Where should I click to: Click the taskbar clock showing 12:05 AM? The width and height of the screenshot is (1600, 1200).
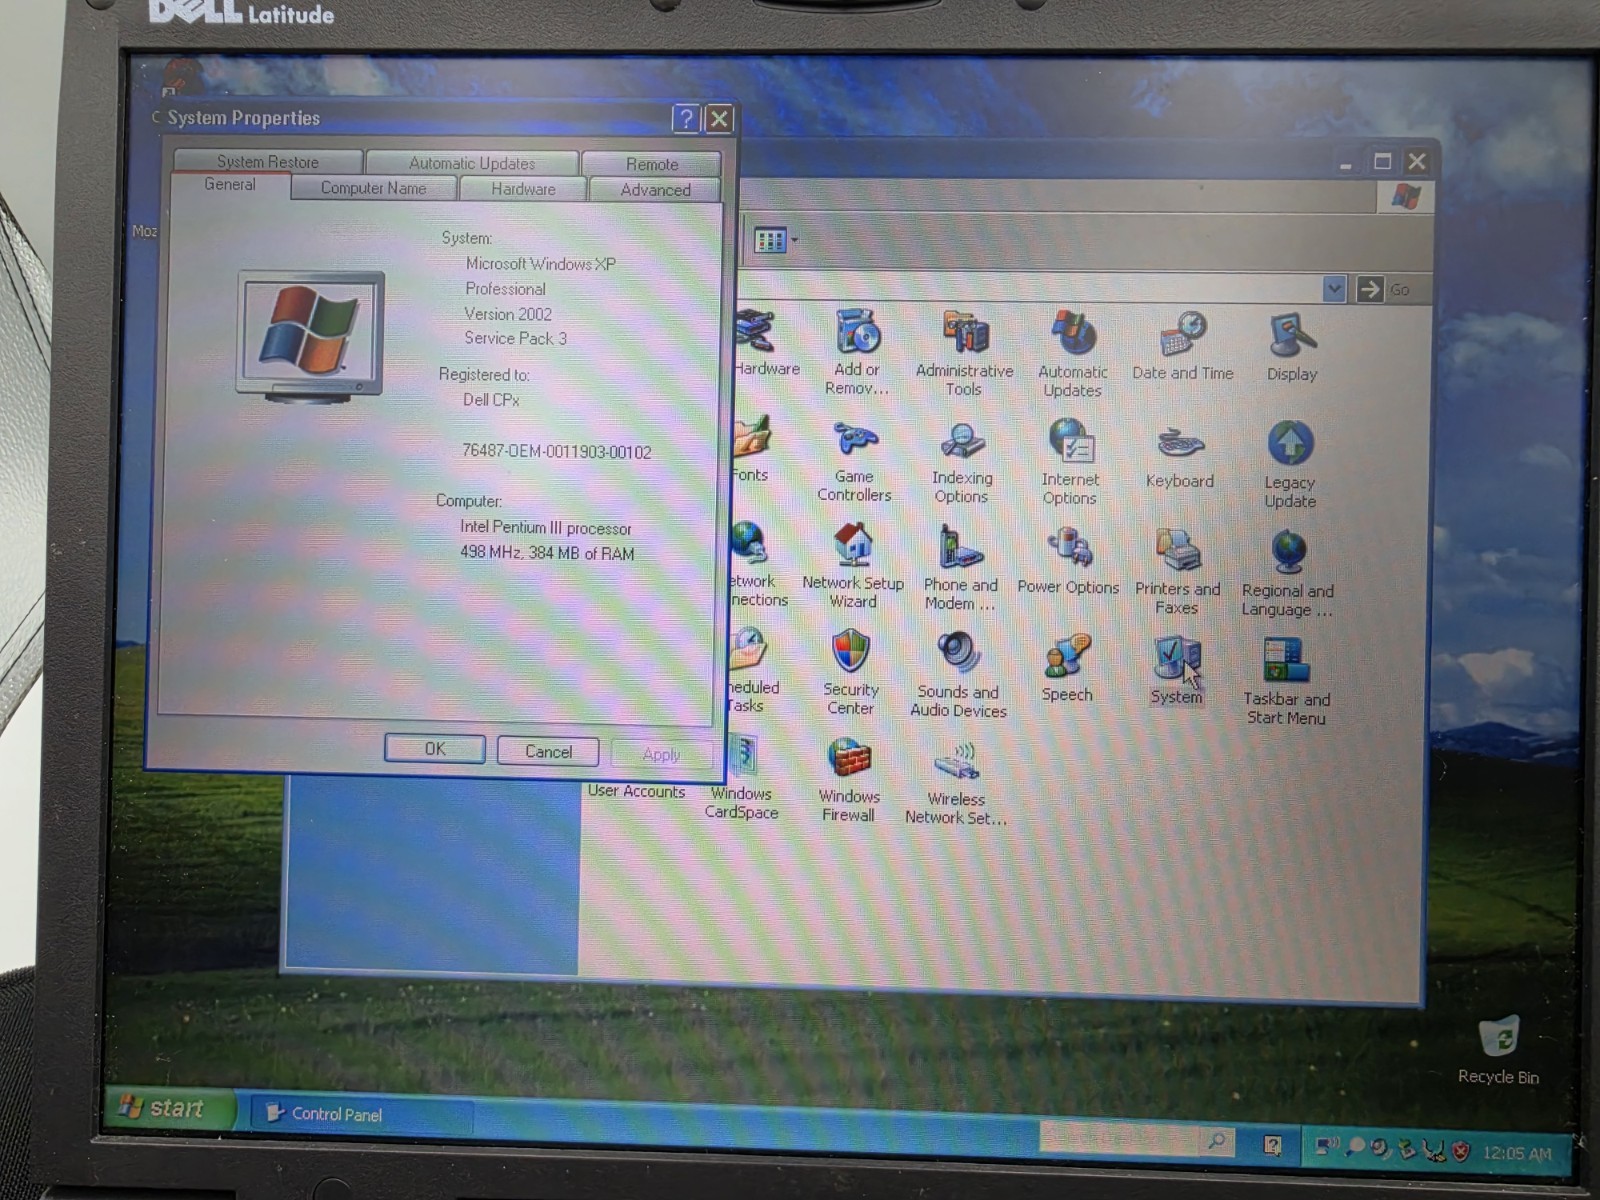1517,1154
